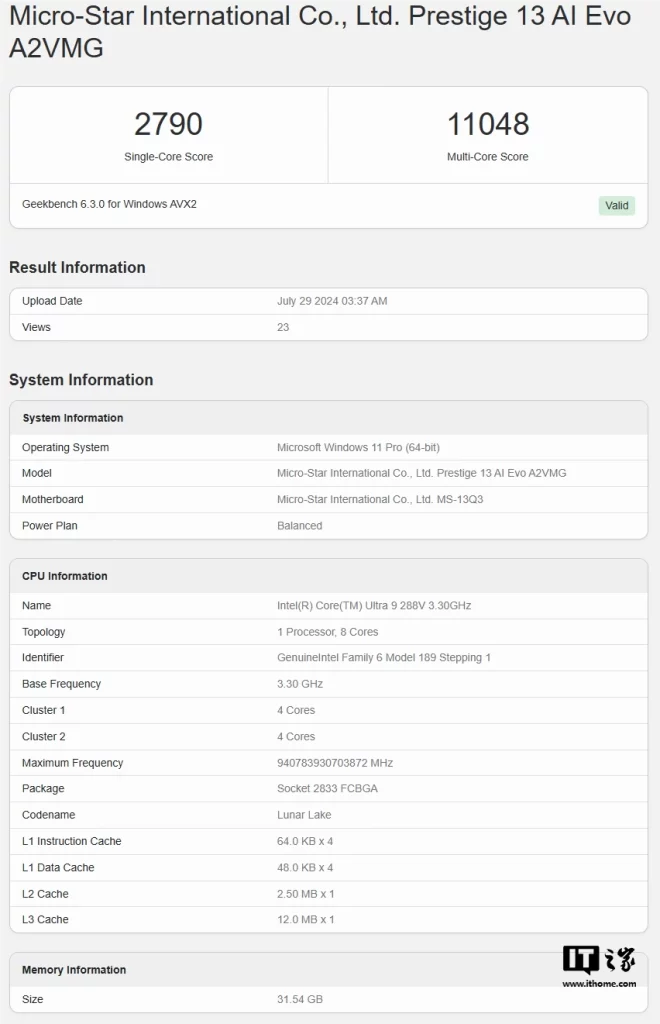Click the Views count of 23

tap(283, 327)
